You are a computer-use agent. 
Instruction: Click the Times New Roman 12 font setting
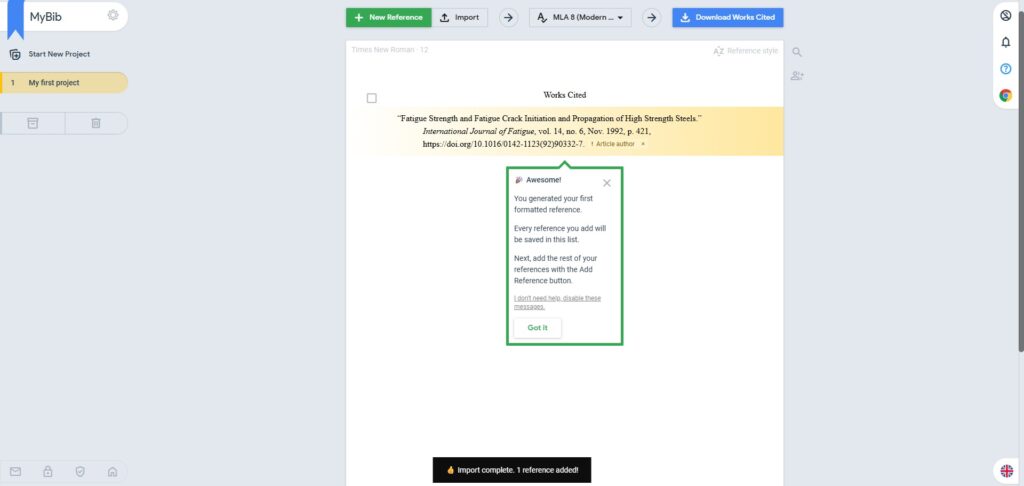tap(390, 50)
